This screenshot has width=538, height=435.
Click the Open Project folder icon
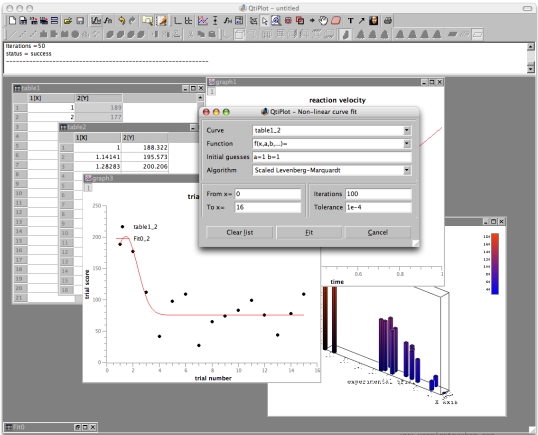click(x=68, y=21)
